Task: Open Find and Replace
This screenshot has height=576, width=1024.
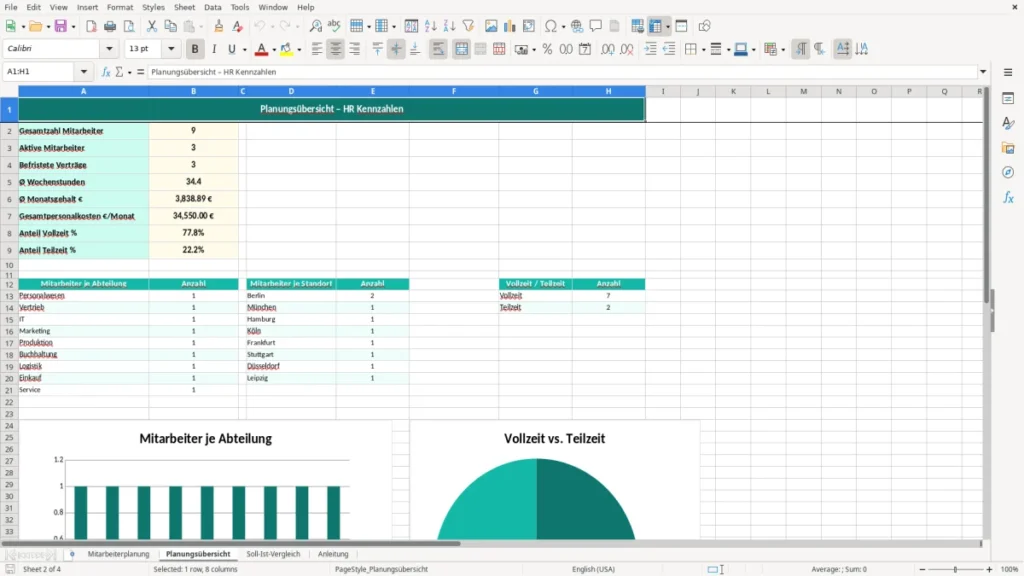Action: tap(315, 26)
